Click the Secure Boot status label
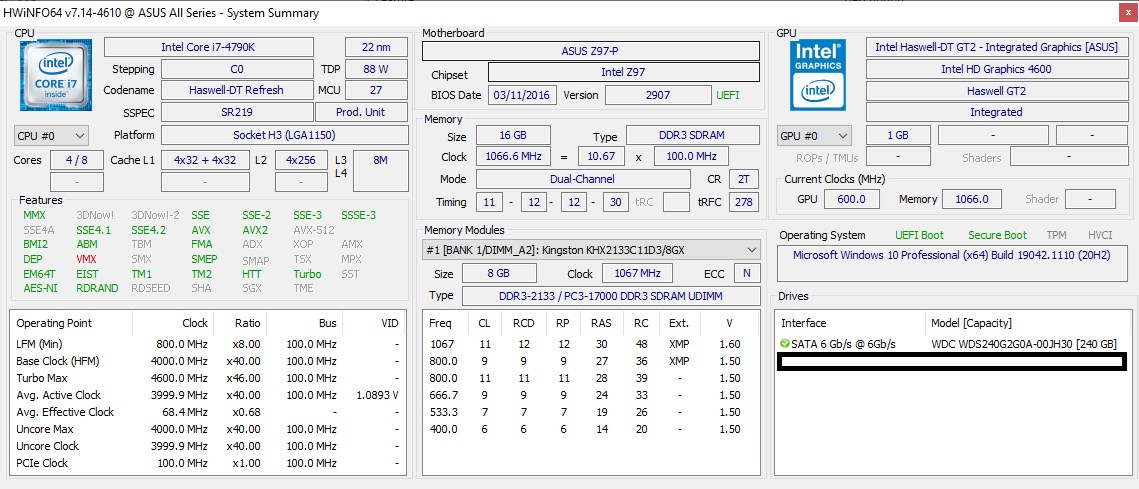This screenshot has width=1139, height=489. coord(997,235)
